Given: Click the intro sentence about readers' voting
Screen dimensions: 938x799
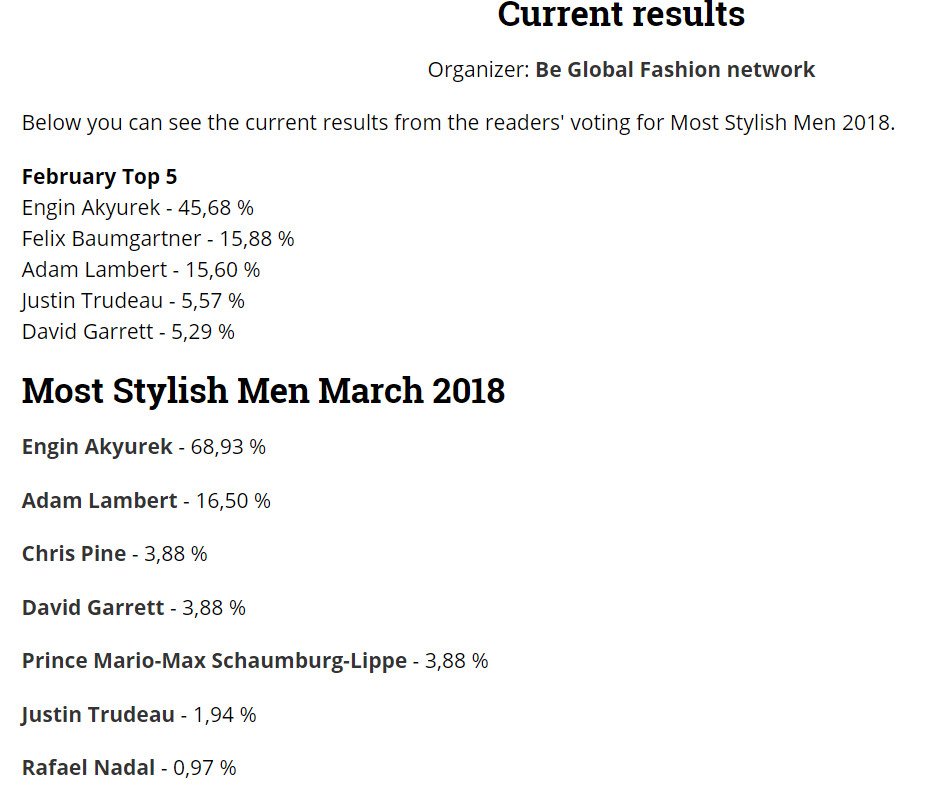Looking at the screenshot, I should coord(458,123).
